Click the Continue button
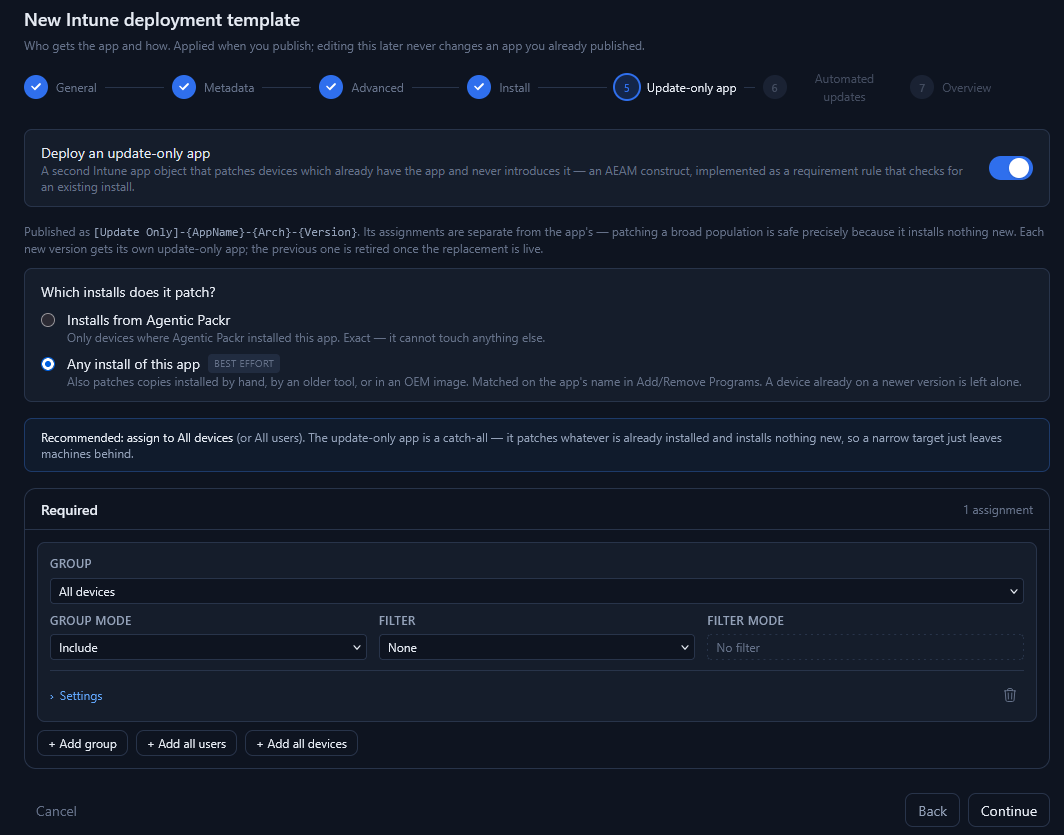Image resolution: width=1064 pixels, height=835 pixels. (1008, 811)
